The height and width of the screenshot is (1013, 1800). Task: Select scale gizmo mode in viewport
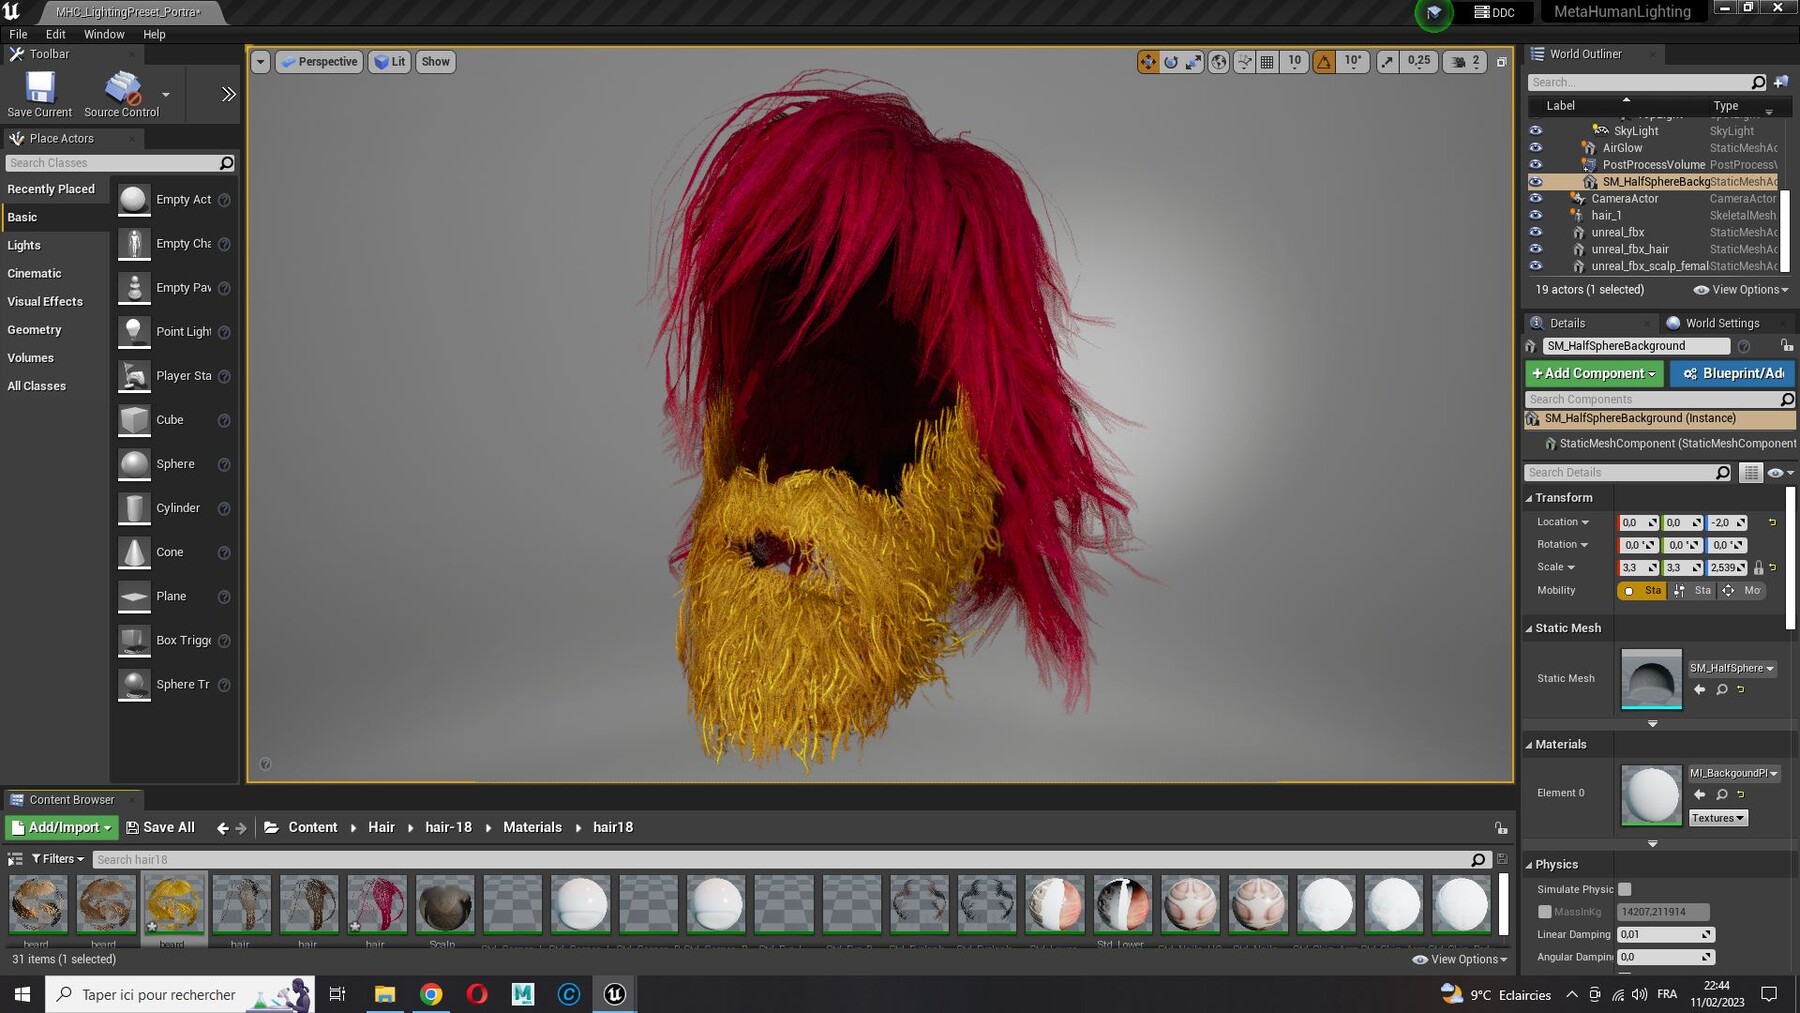[x=1194, y=62]
